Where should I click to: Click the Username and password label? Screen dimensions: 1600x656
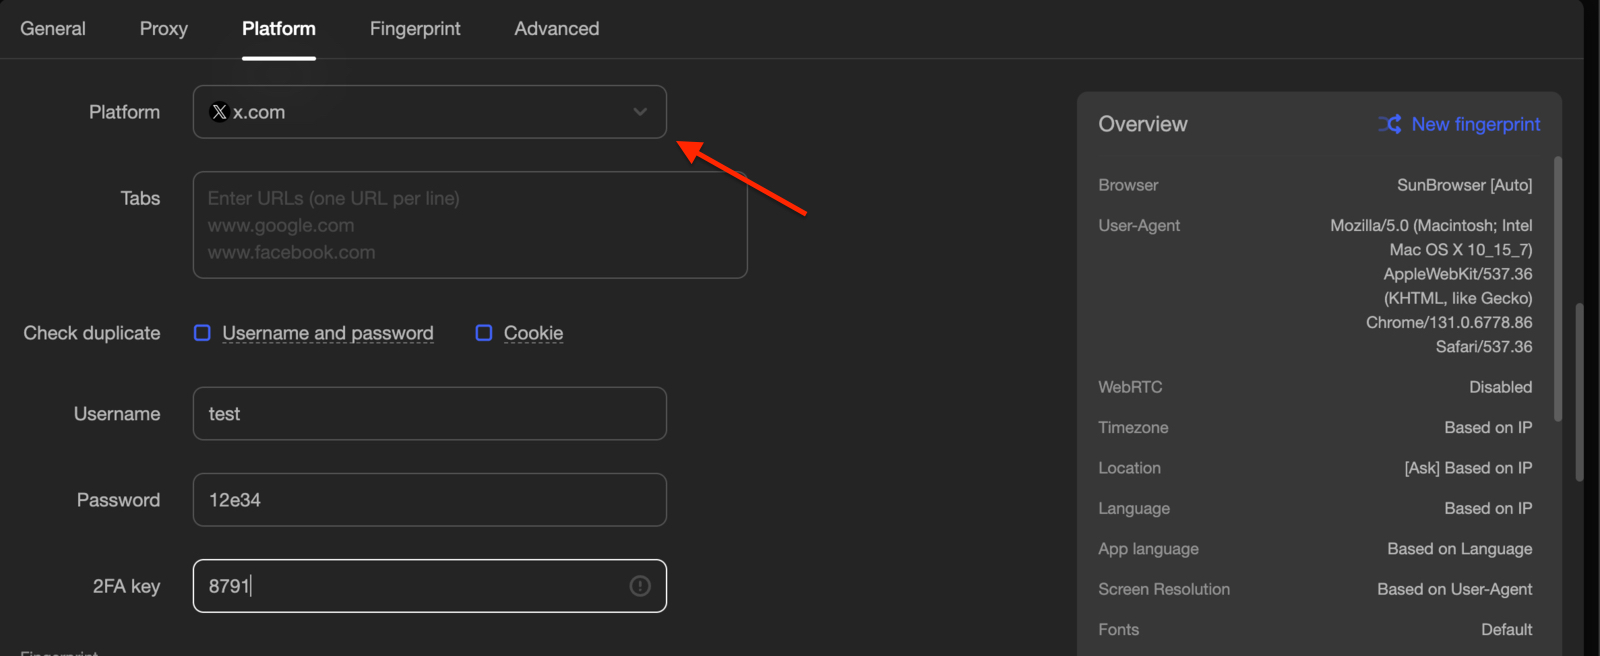(328, 333)
